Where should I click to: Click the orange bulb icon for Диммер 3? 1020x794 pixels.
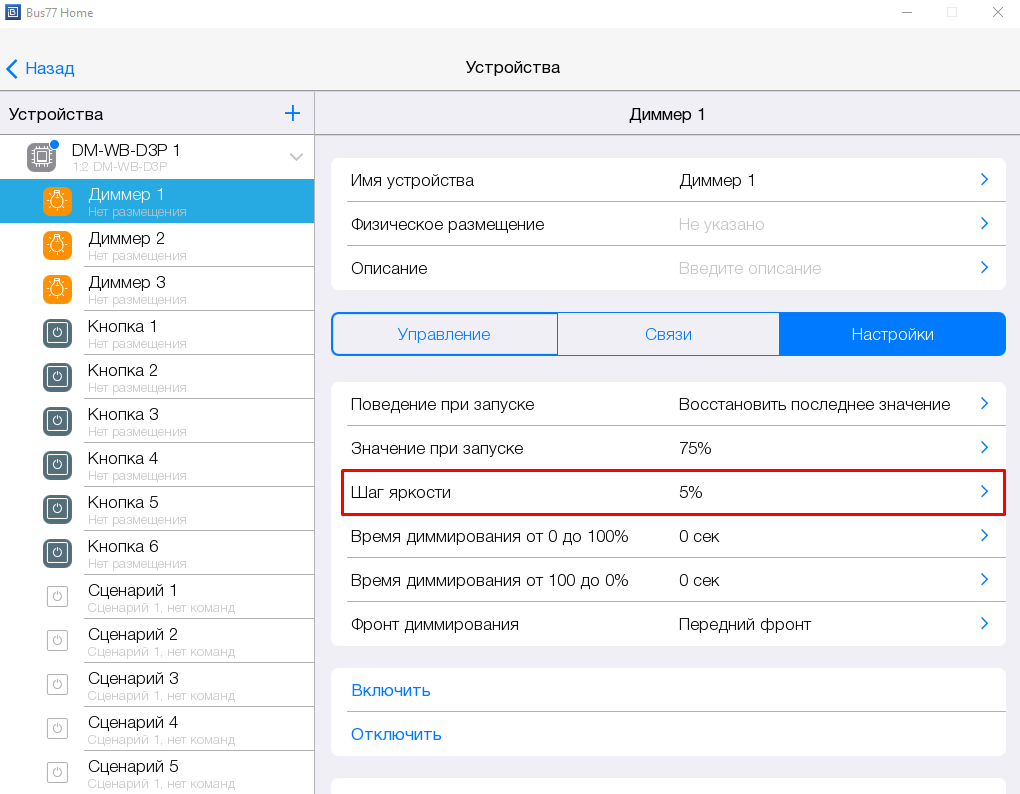pos(57,289)
